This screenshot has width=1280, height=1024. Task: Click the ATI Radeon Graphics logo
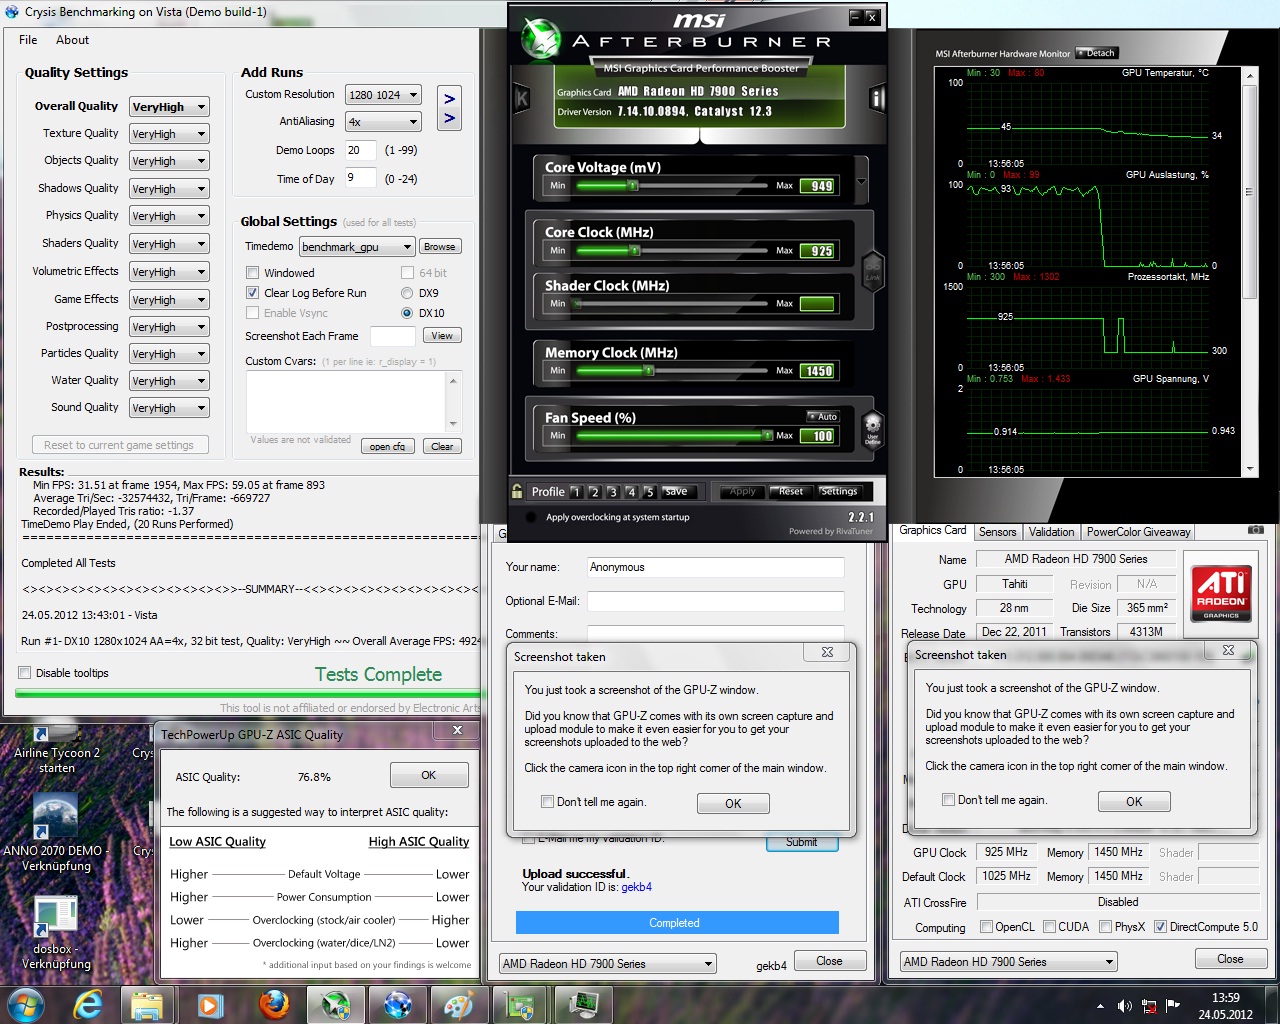[1221, 592]
